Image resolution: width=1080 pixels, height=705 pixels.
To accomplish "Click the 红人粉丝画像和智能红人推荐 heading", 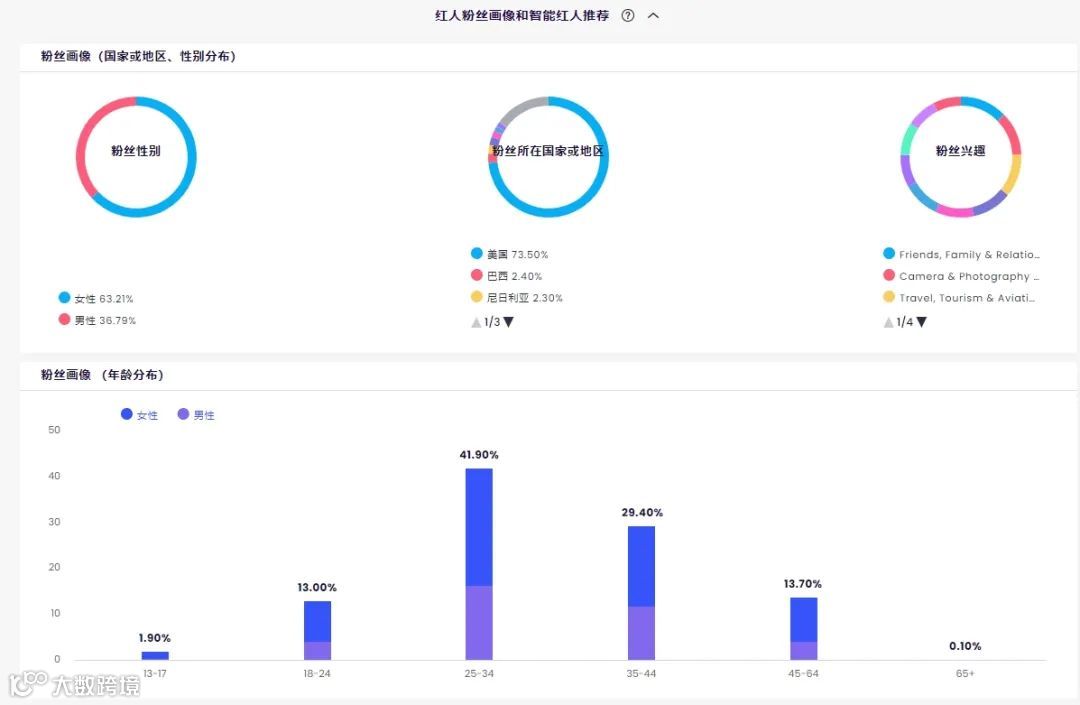I will [x=522, y=16].
